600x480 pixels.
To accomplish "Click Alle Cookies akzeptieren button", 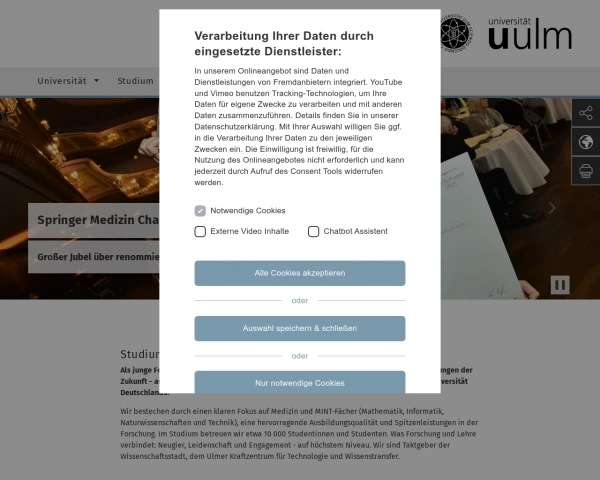I will (300, 273).
